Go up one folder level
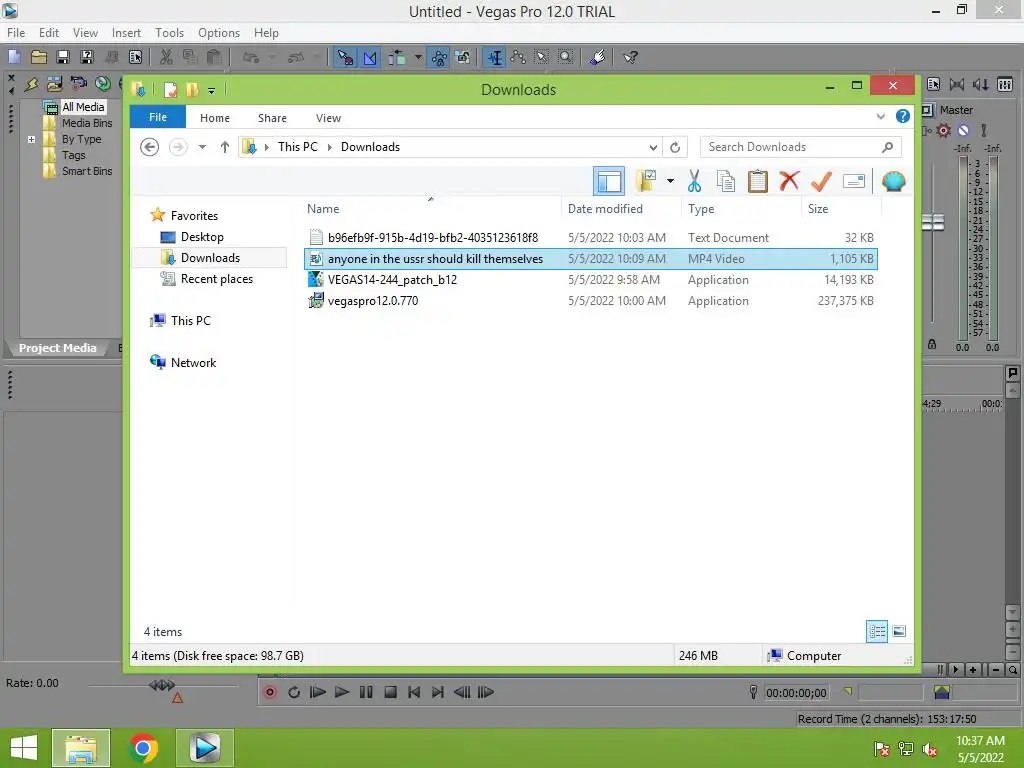The height and width of the screenshot is (768, 1024). pyautogui.click(x=225, y=147)
